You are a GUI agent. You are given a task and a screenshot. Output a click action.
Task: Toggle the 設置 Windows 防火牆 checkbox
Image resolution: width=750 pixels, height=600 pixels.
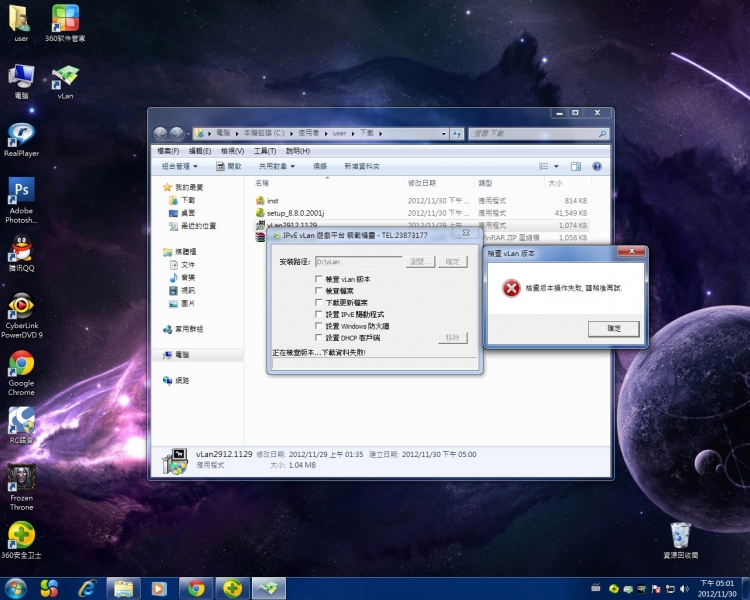point(319,326)
